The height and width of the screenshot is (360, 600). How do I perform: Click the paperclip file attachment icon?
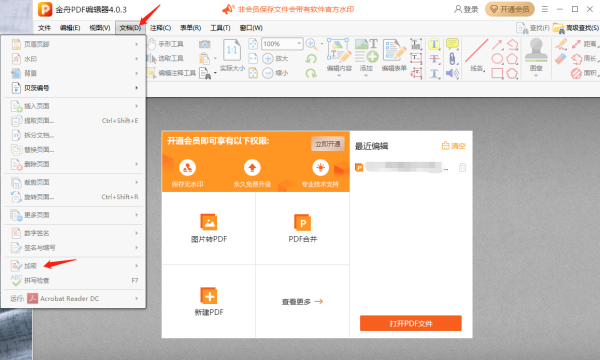coord(452,59)
